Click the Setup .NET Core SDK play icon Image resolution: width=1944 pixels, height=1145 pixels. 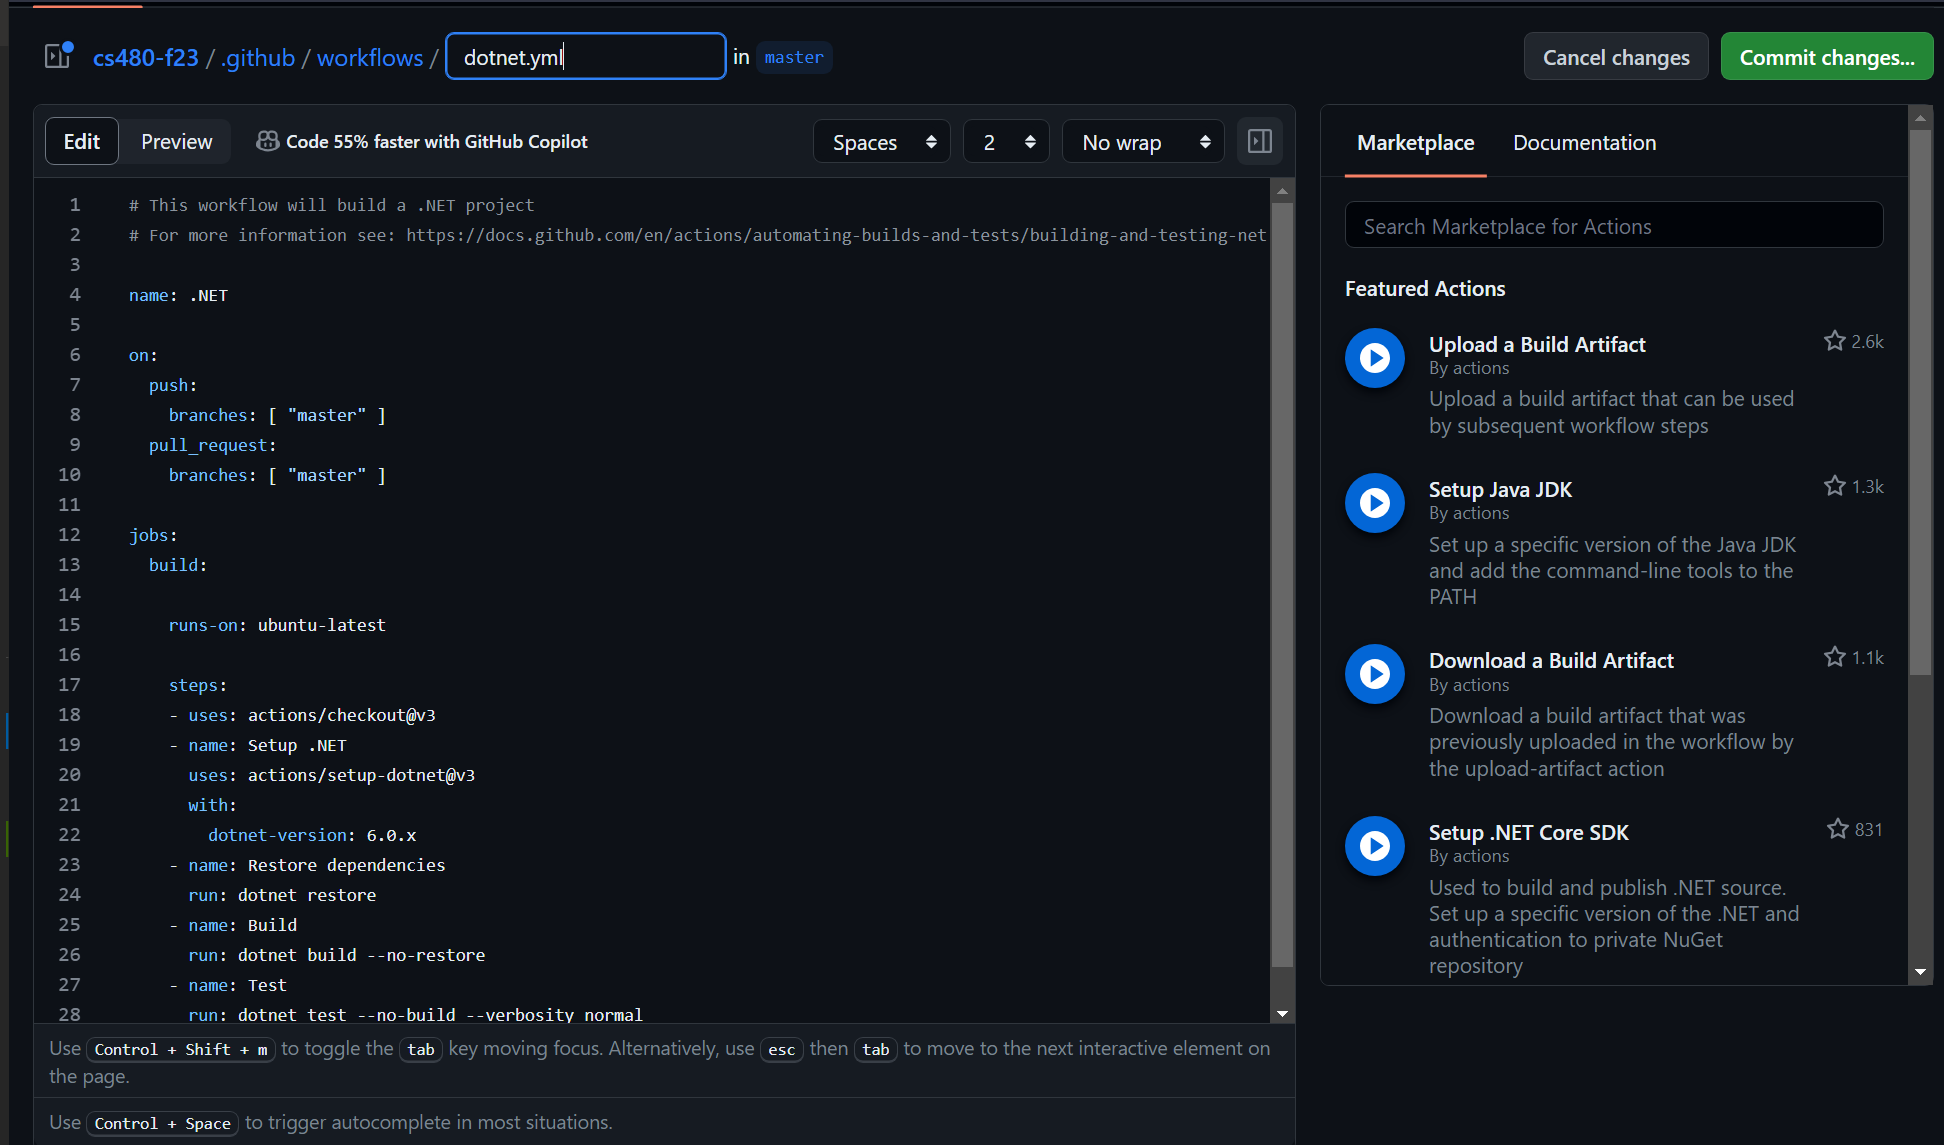tap(1375, 846)
